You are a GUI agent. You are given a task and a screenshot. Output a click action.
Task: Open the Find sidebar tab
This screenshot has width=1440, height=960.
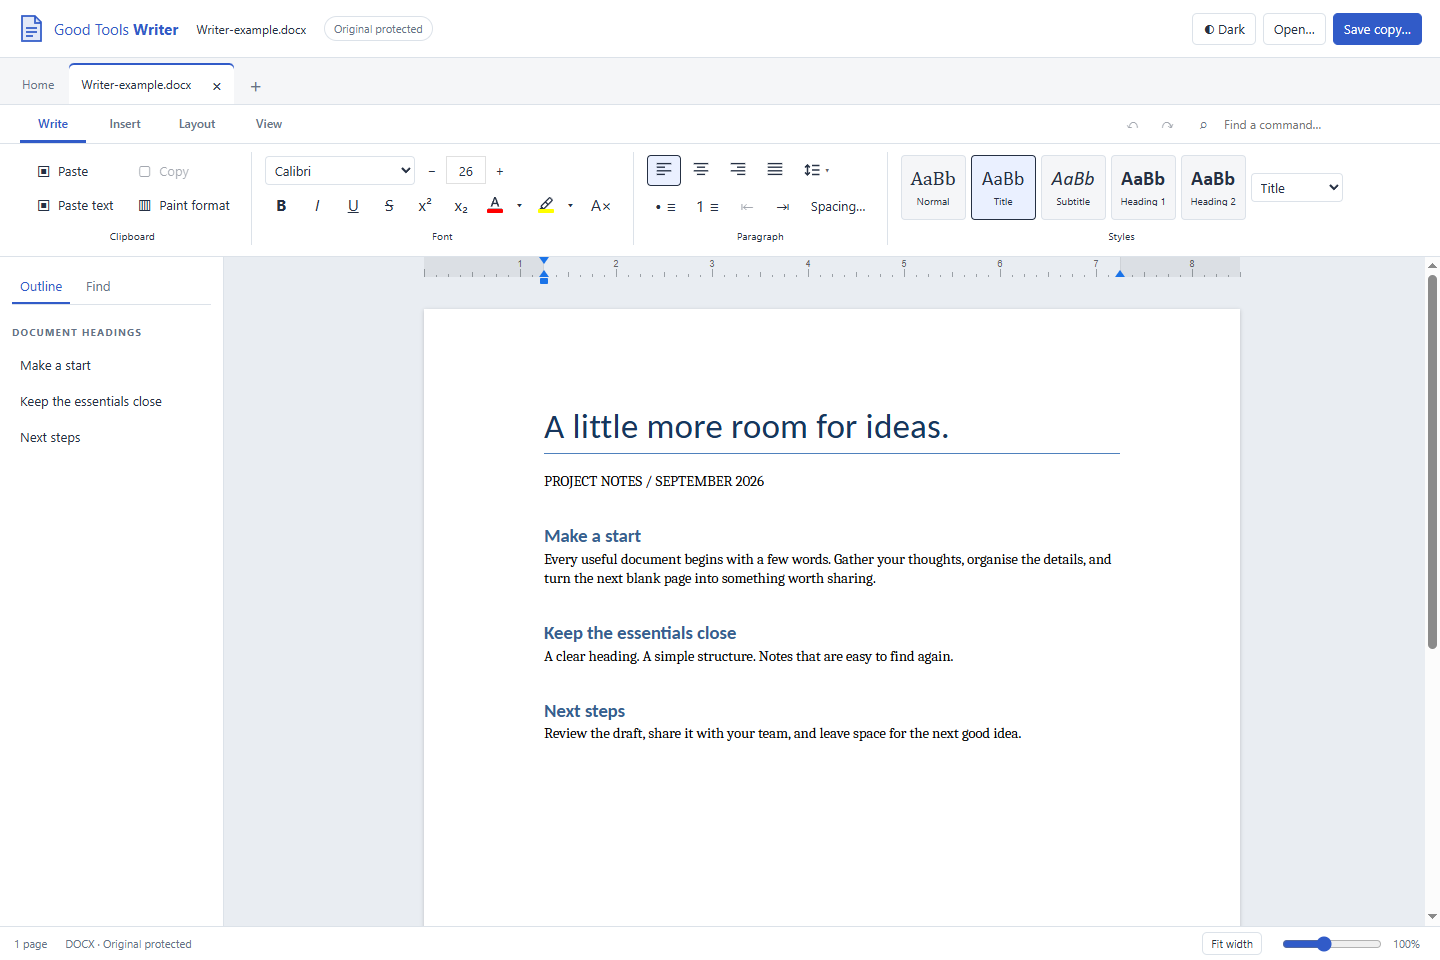click(x=98, y=287)
